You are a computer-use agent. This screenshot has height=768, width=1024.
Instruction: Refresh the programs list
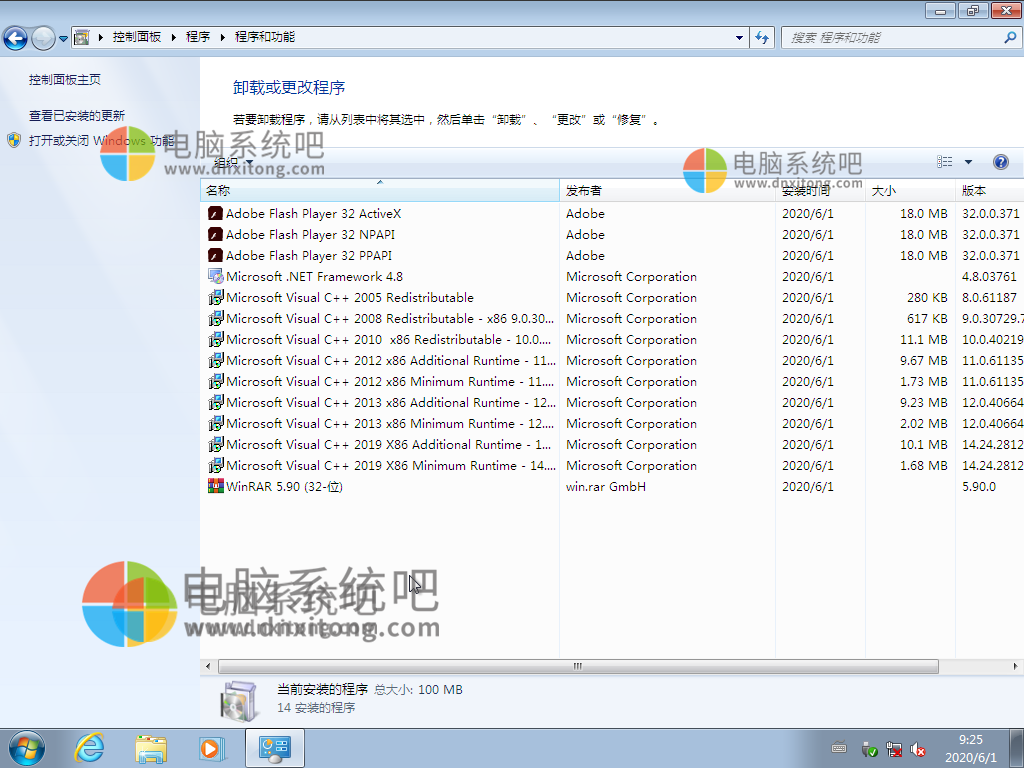point(762,37)
